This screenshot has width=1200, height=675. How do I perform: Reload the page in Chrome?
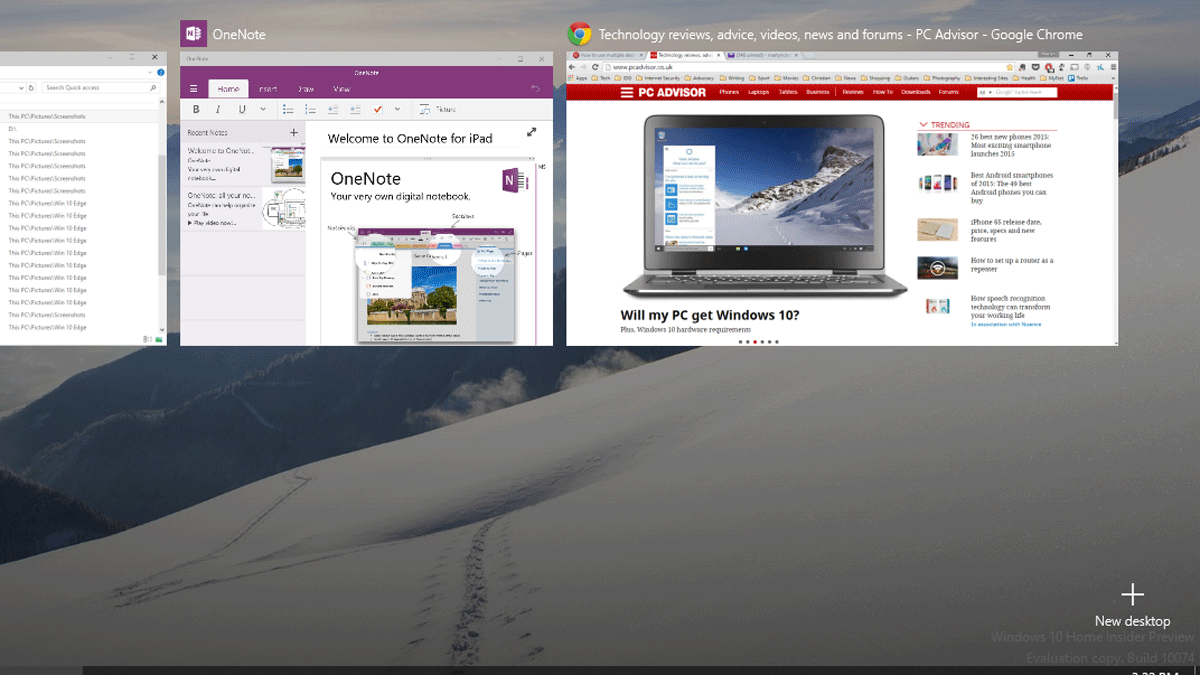[595, 66]
